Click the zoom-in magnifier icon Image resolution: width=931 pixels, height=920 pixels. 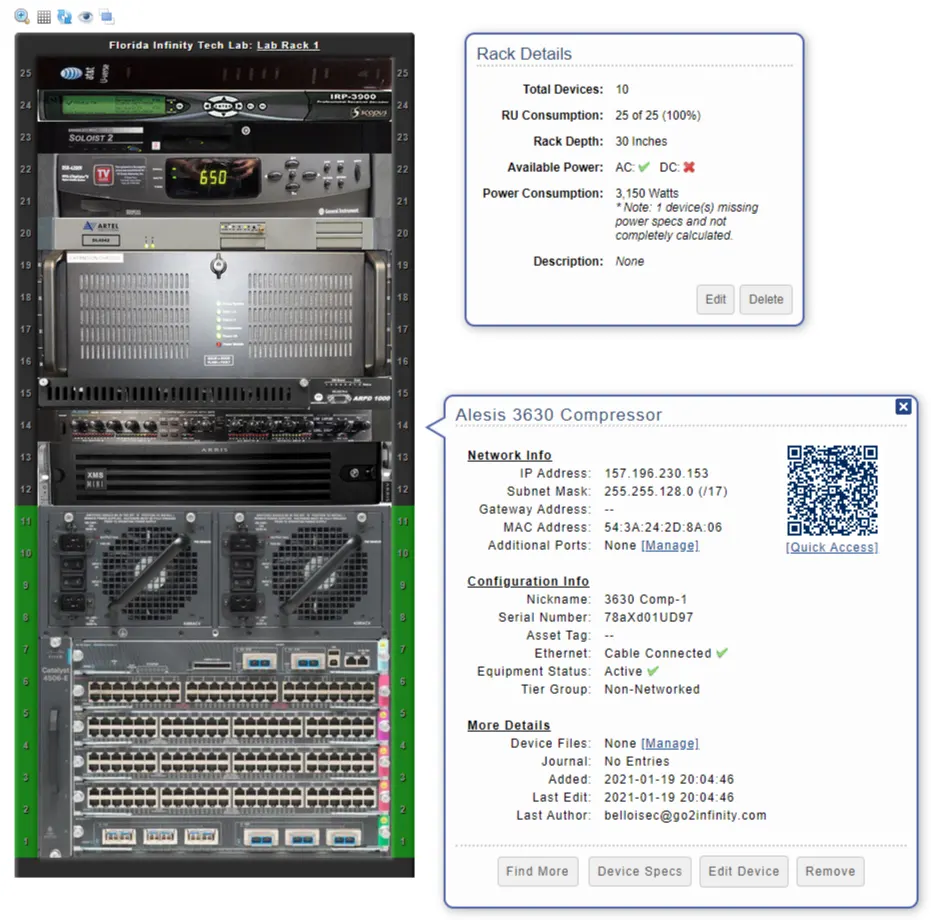22,17
